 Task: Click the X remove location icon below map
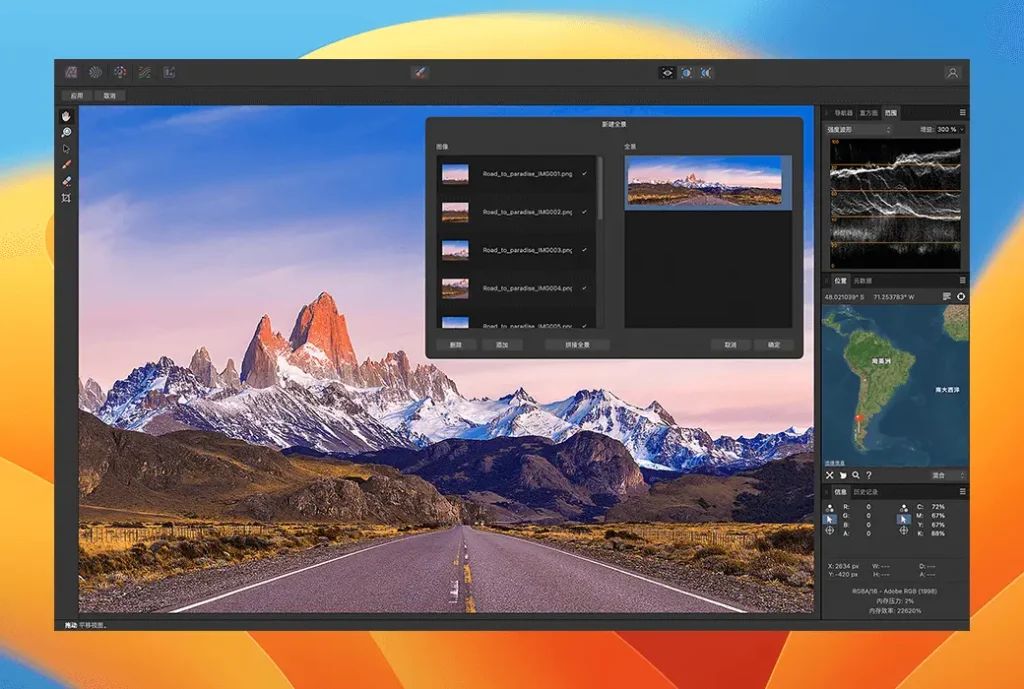[829, 475]
